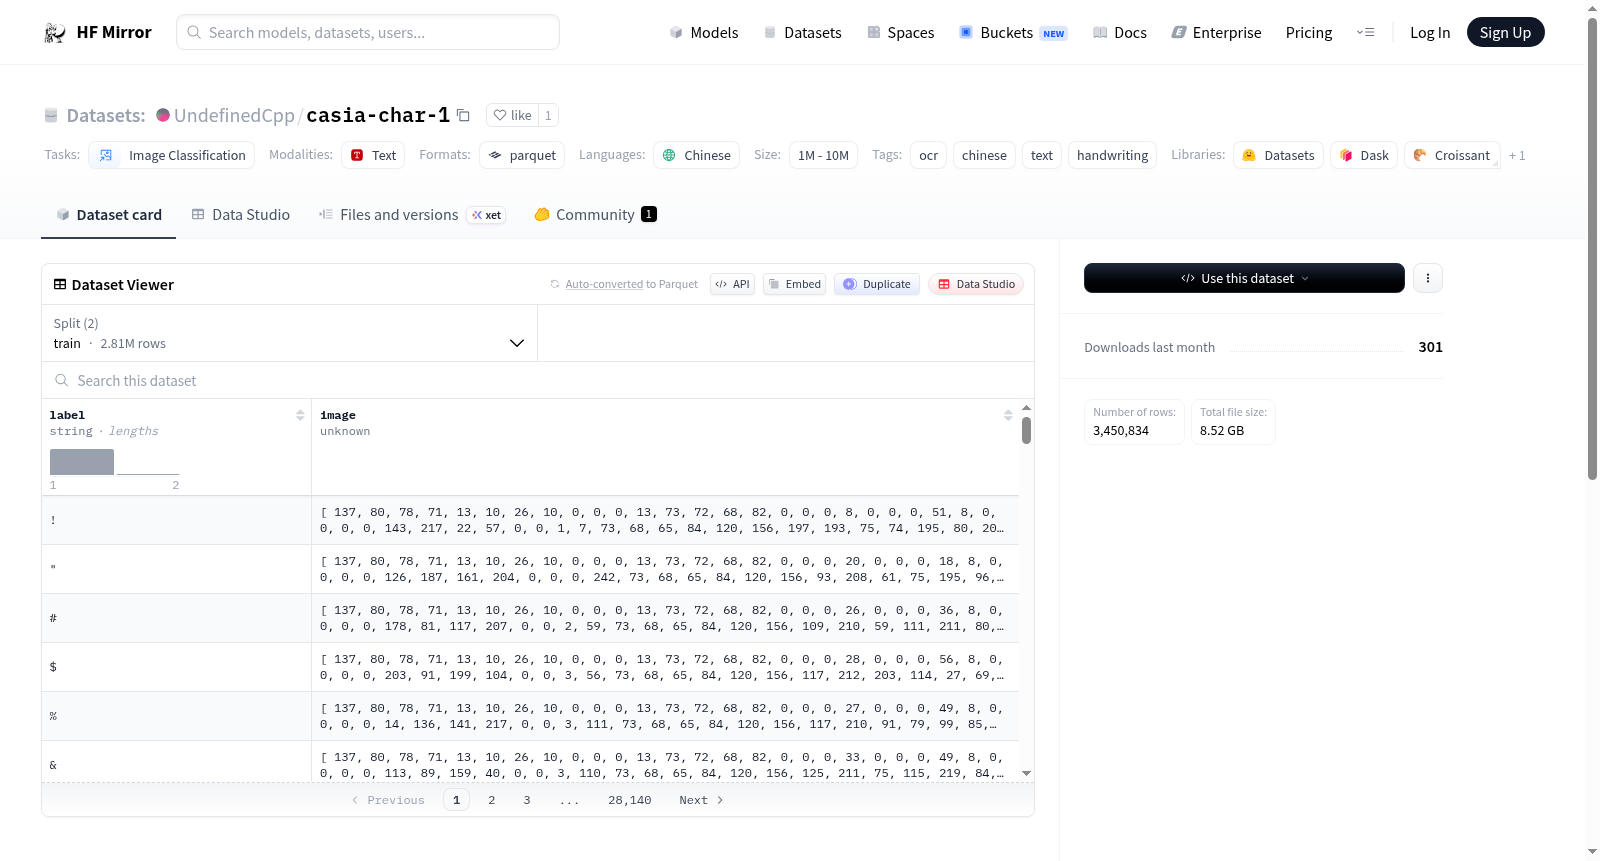Sort by the label column
This screenshot has width=1600, height=861.
point(300,415)
